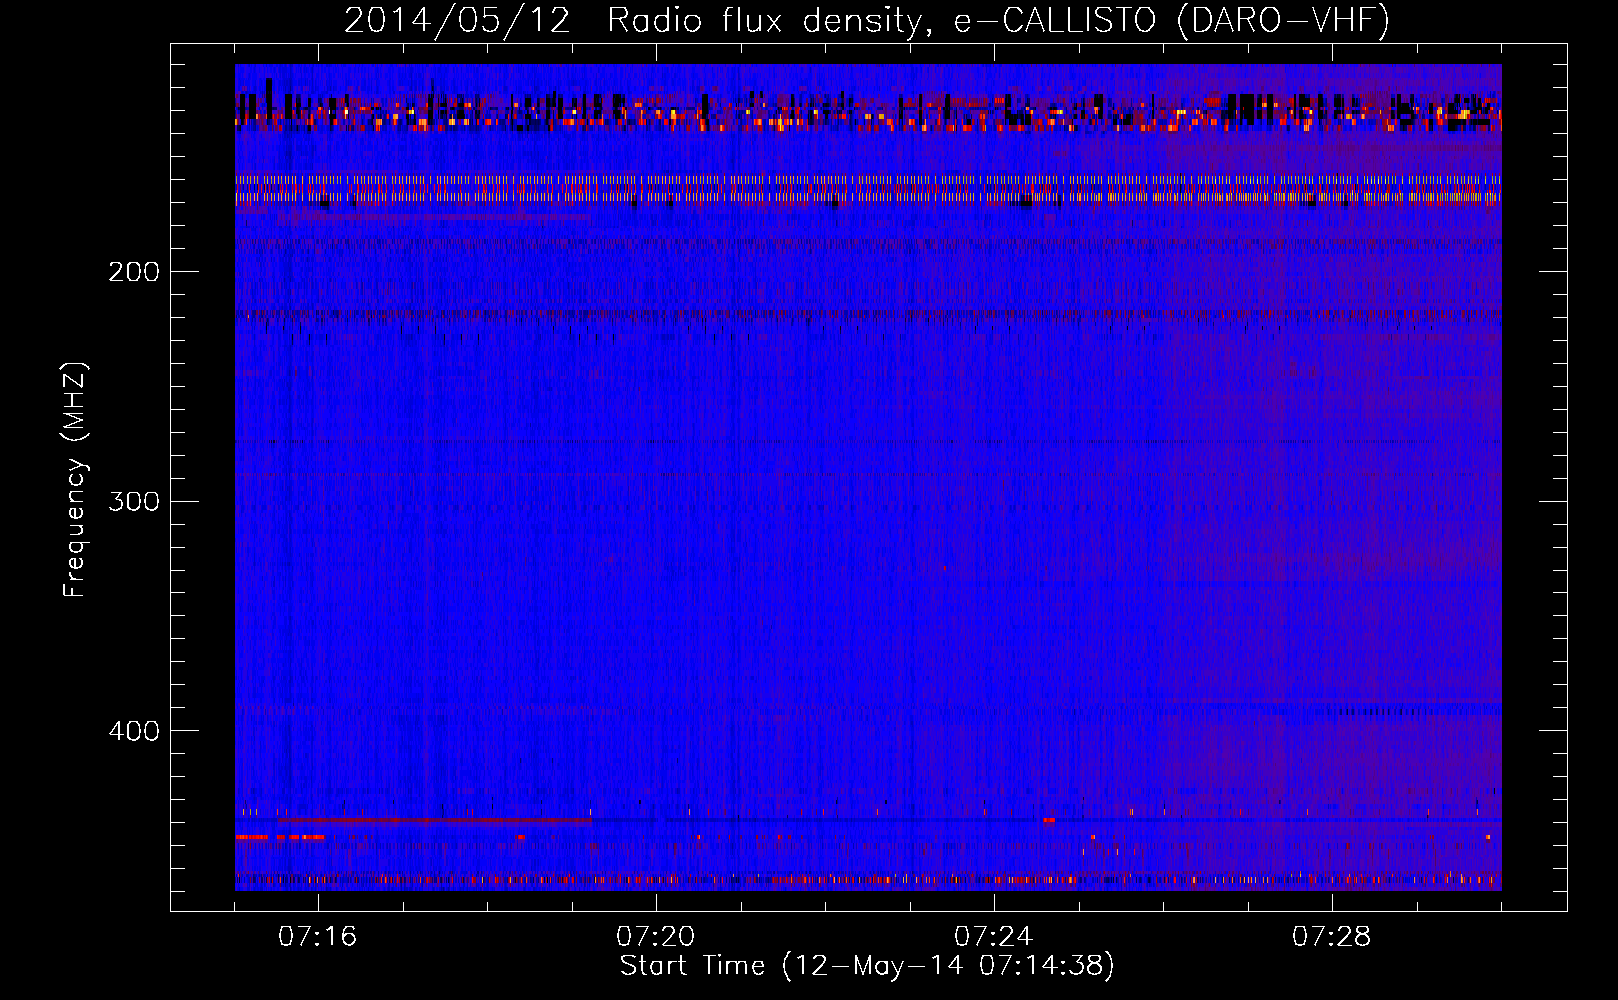Click the "07:16" time tick label
This screenshot has width=1618, height=1000.
318,937
